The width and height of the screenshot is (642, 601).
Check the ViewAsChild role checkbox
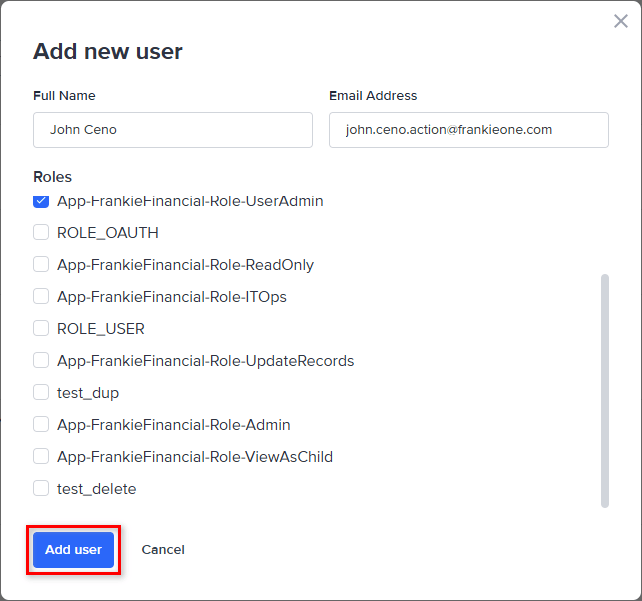41,457
